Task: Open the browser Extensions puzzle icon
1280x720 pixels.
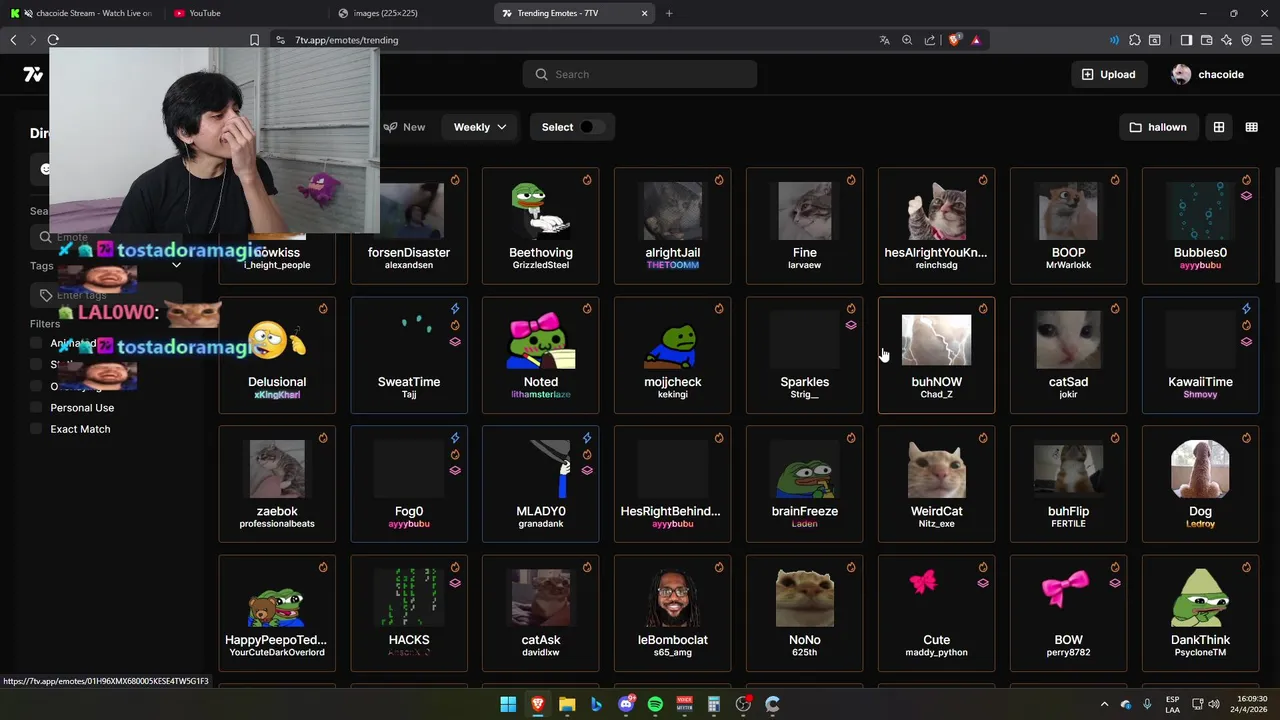Action: (x=1135, y=40)
